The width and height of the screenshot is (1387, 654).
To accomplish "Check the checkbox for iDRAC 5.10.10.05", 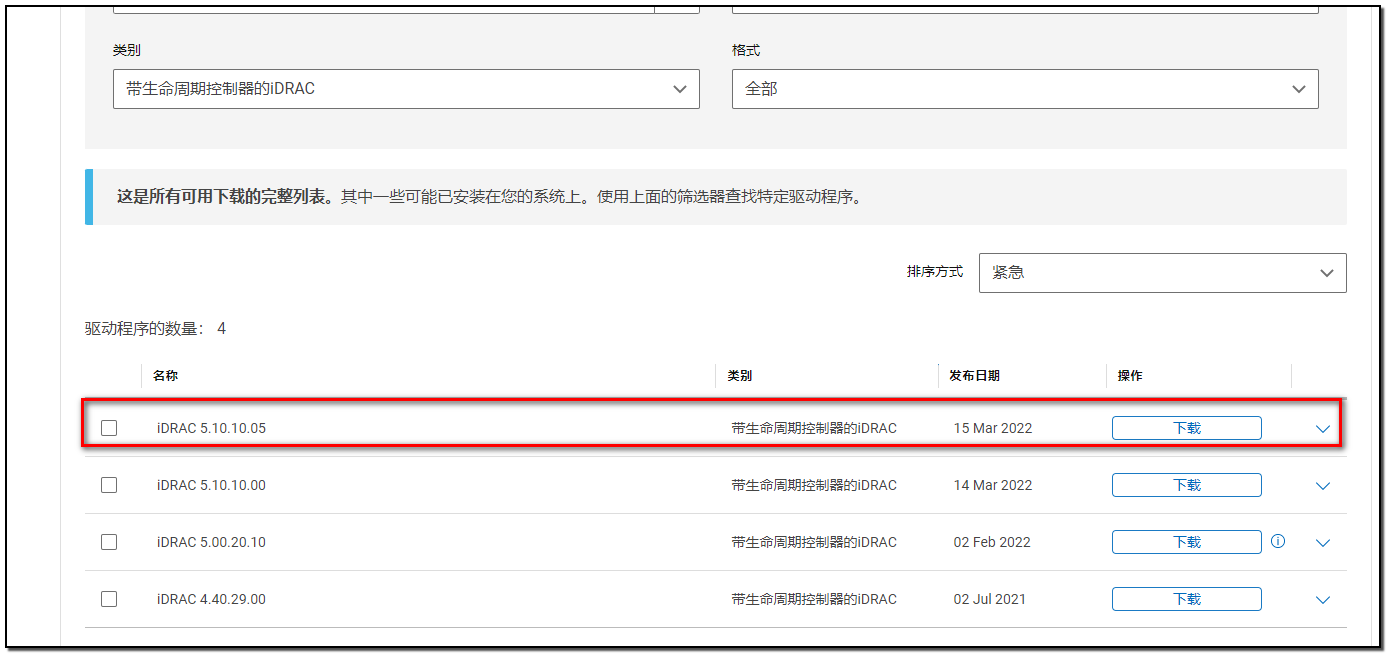I will [x=110, y=427].
